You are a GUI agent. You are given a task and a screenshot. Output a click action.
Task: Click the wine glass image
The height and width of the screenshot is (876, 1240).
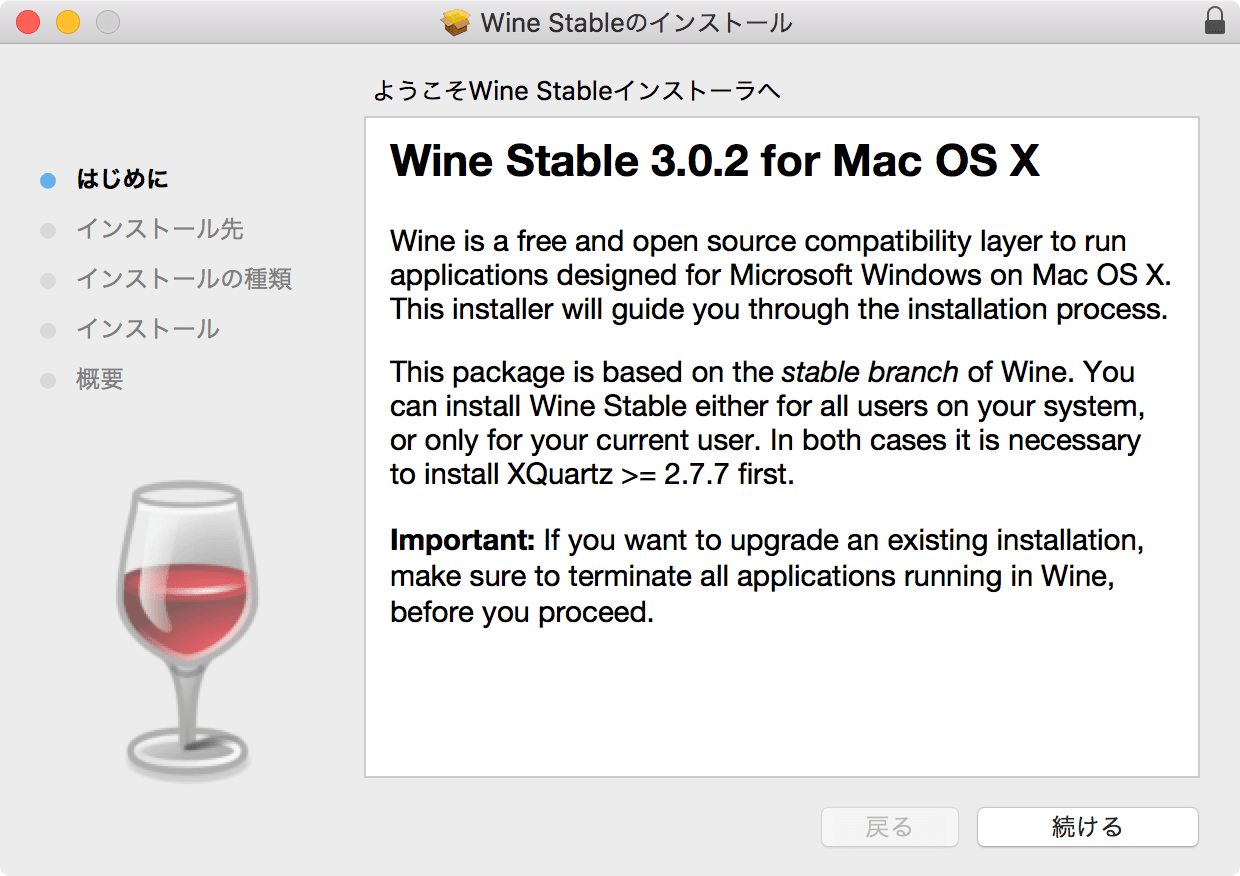tap(186, 631)
